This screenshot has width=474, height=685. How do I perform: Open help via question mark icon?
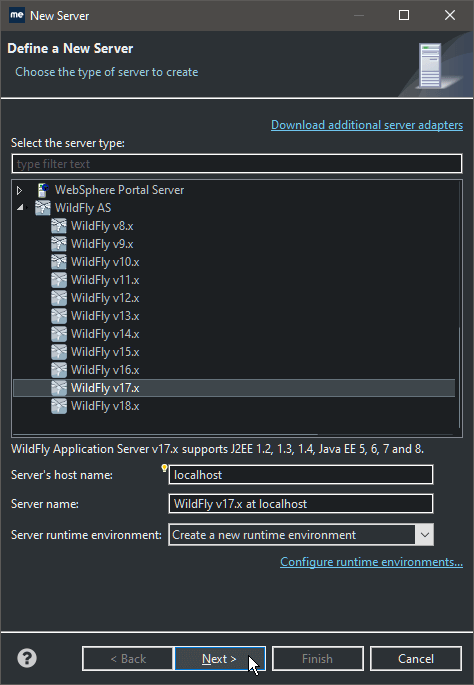coord(27,658)
